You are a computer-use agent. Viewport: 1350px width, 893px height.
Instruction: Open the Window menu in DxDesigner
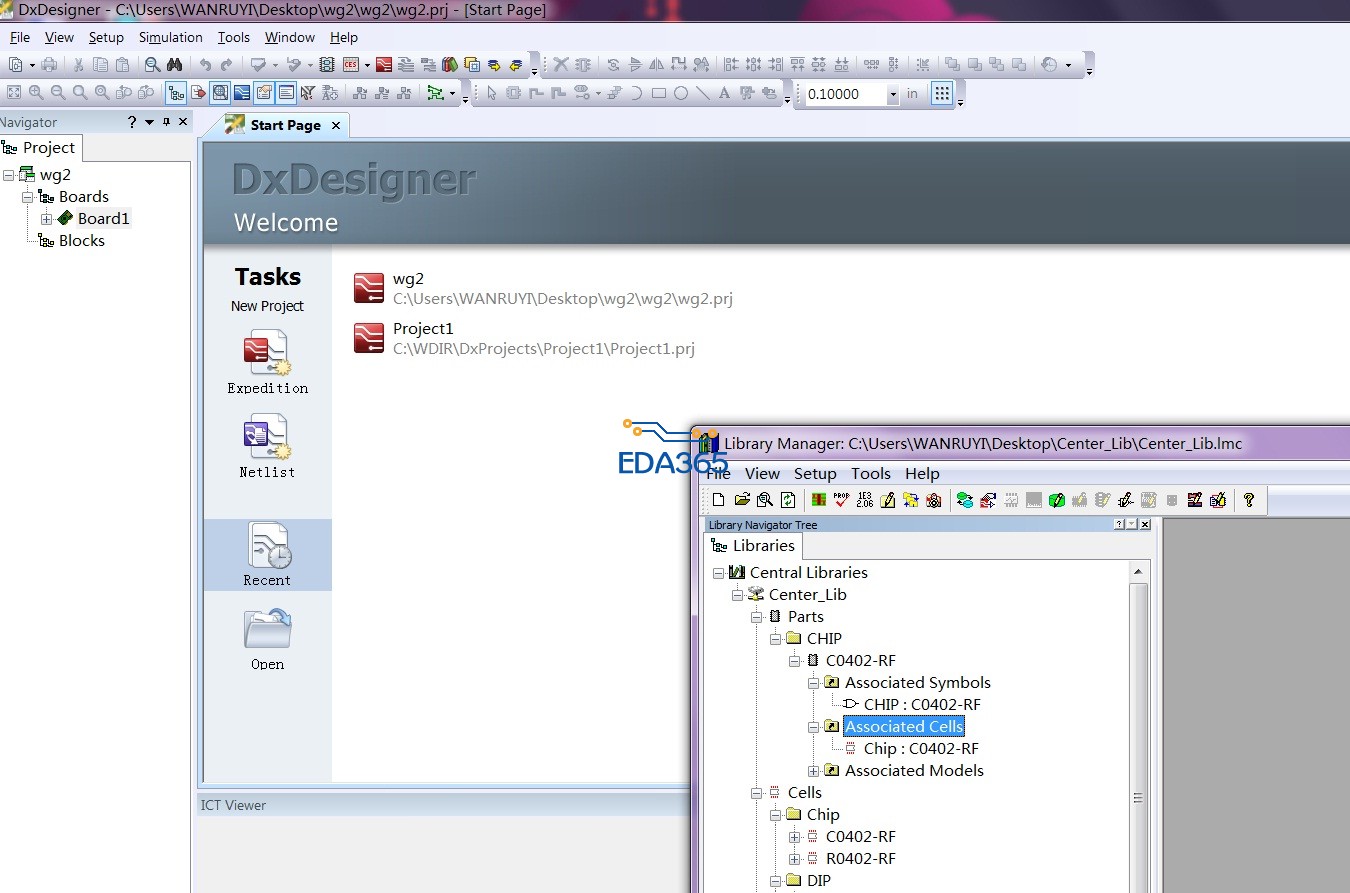(x=290, y=37)
